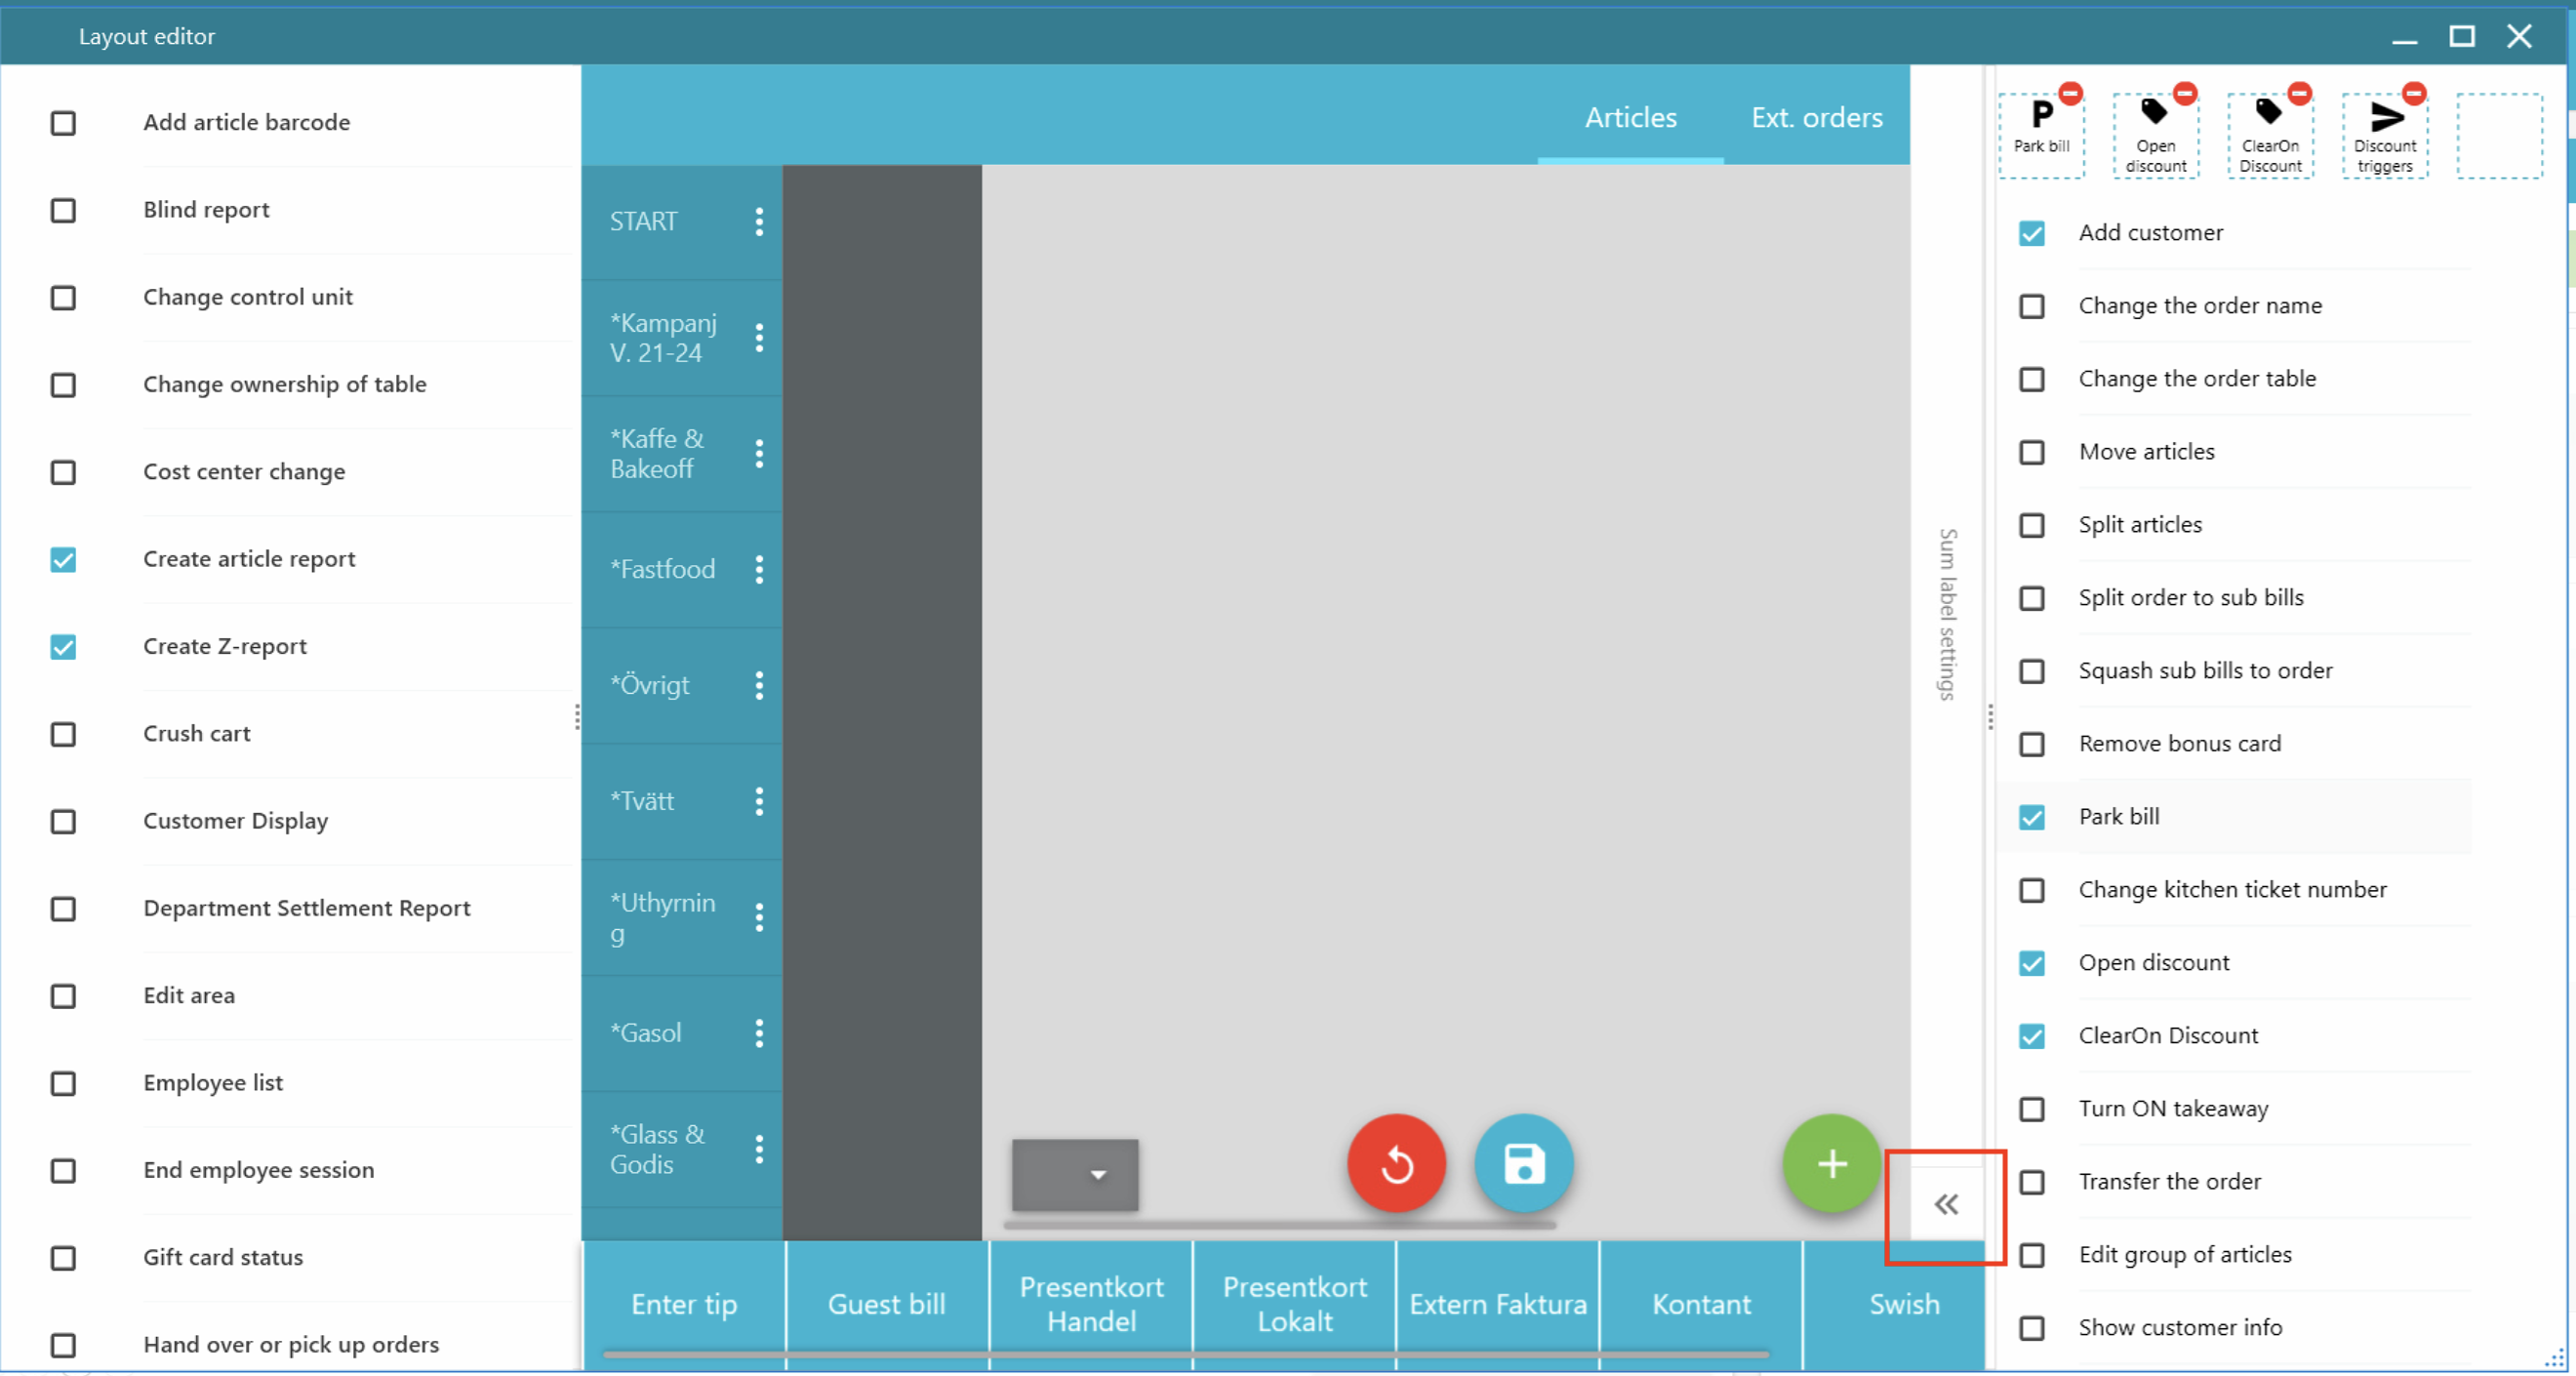Open three-dot menu for *Fastfood category
This screenshot has width=2576, height=1376.
click(759, 570)
